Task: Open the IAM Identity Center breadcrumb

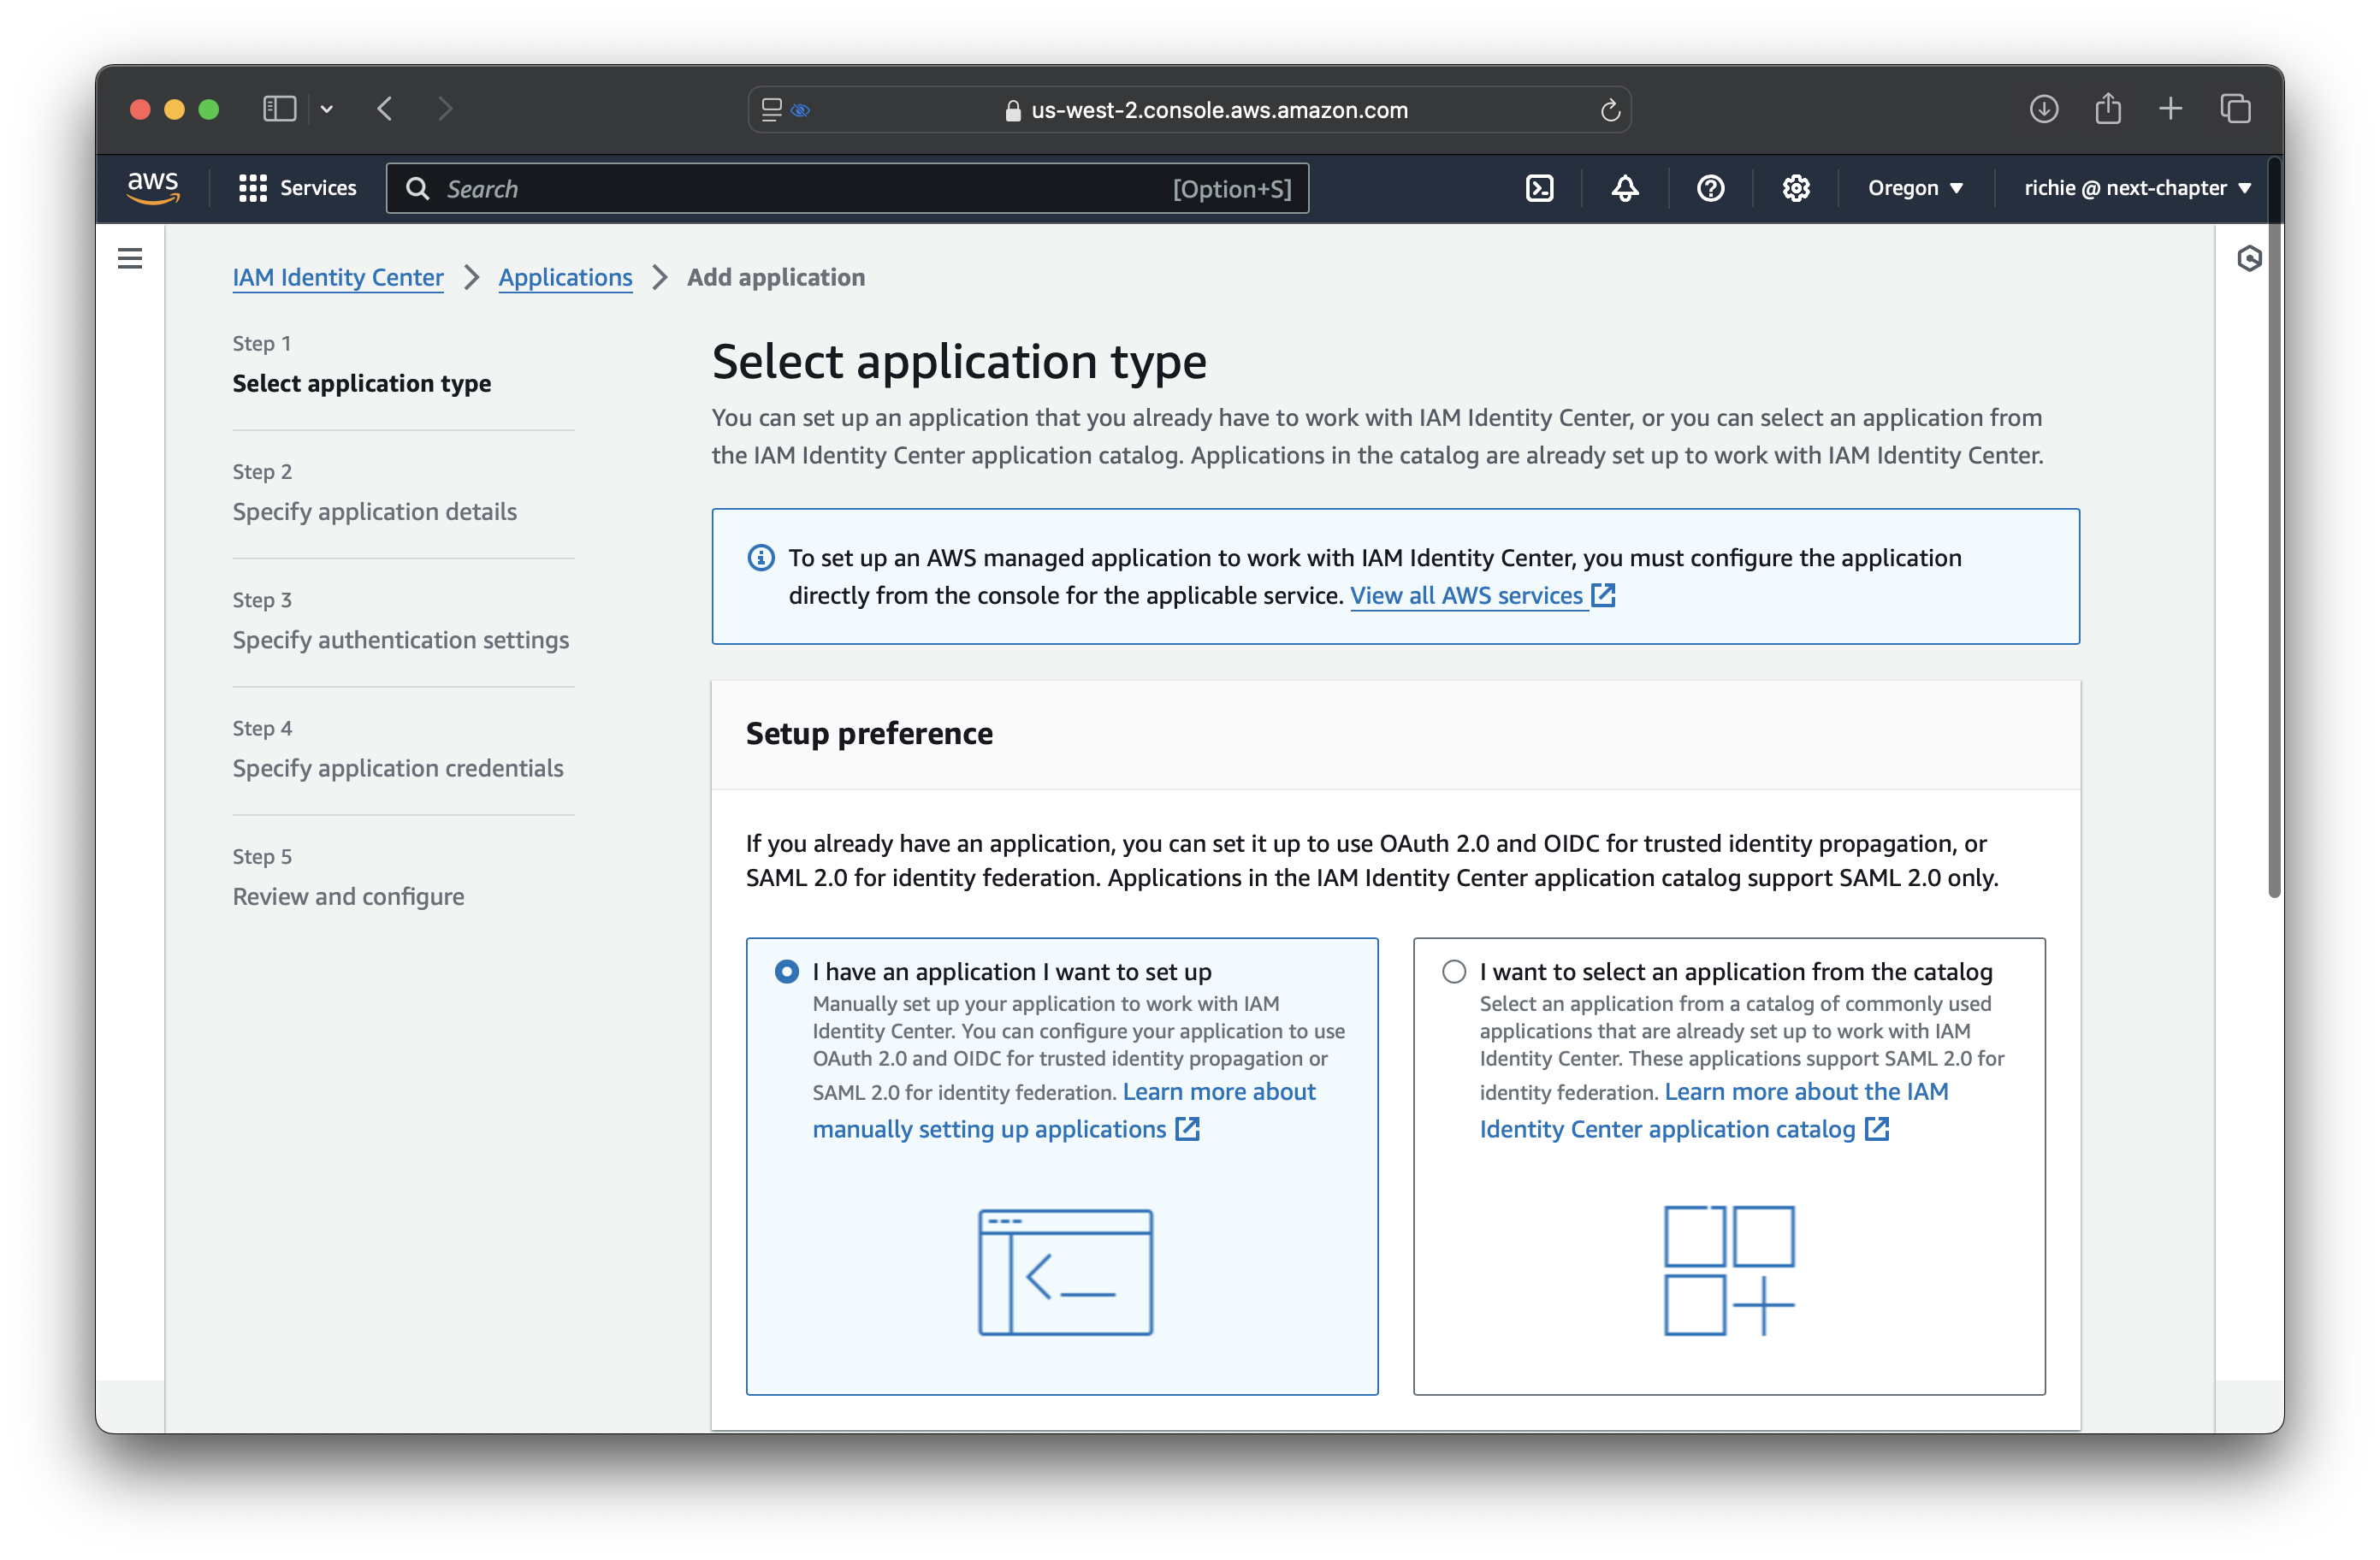Action: click(338, 277)
